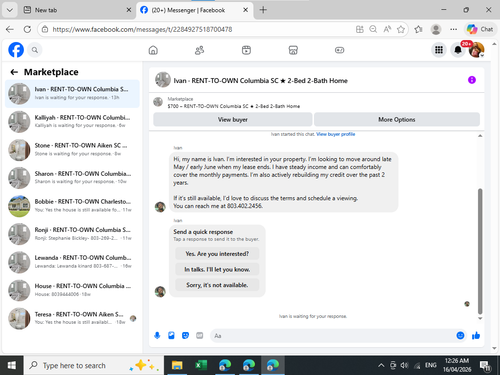Close the New tab browser tab
Image resolution: width=500 pixels, height=375 pixels.
coord(129,10)
